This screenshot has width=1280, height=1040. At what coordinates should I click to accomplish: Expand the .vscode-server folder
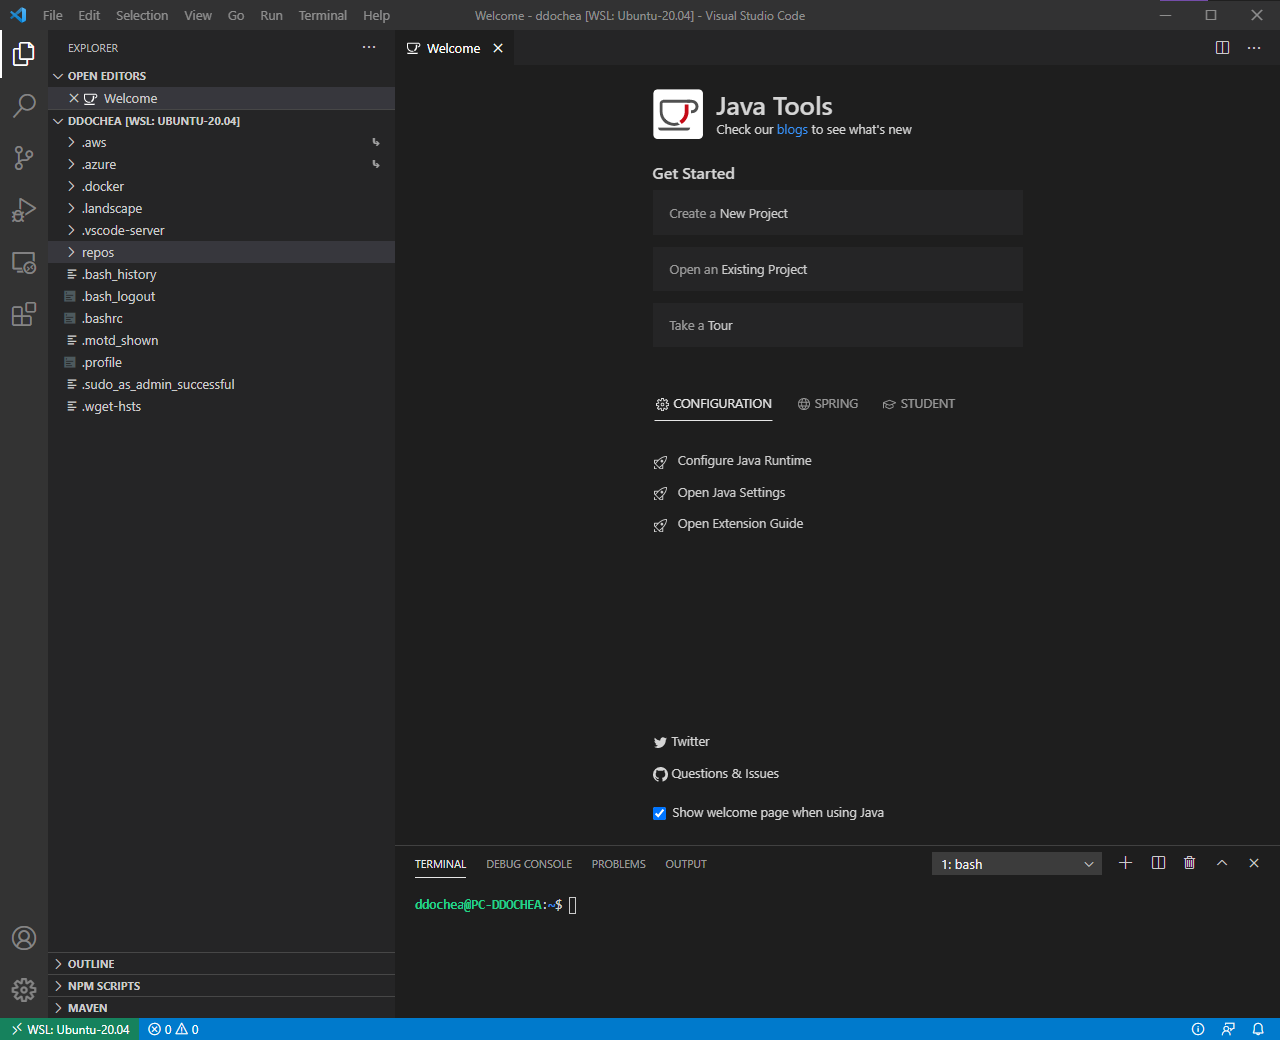(x=221, y=230)
